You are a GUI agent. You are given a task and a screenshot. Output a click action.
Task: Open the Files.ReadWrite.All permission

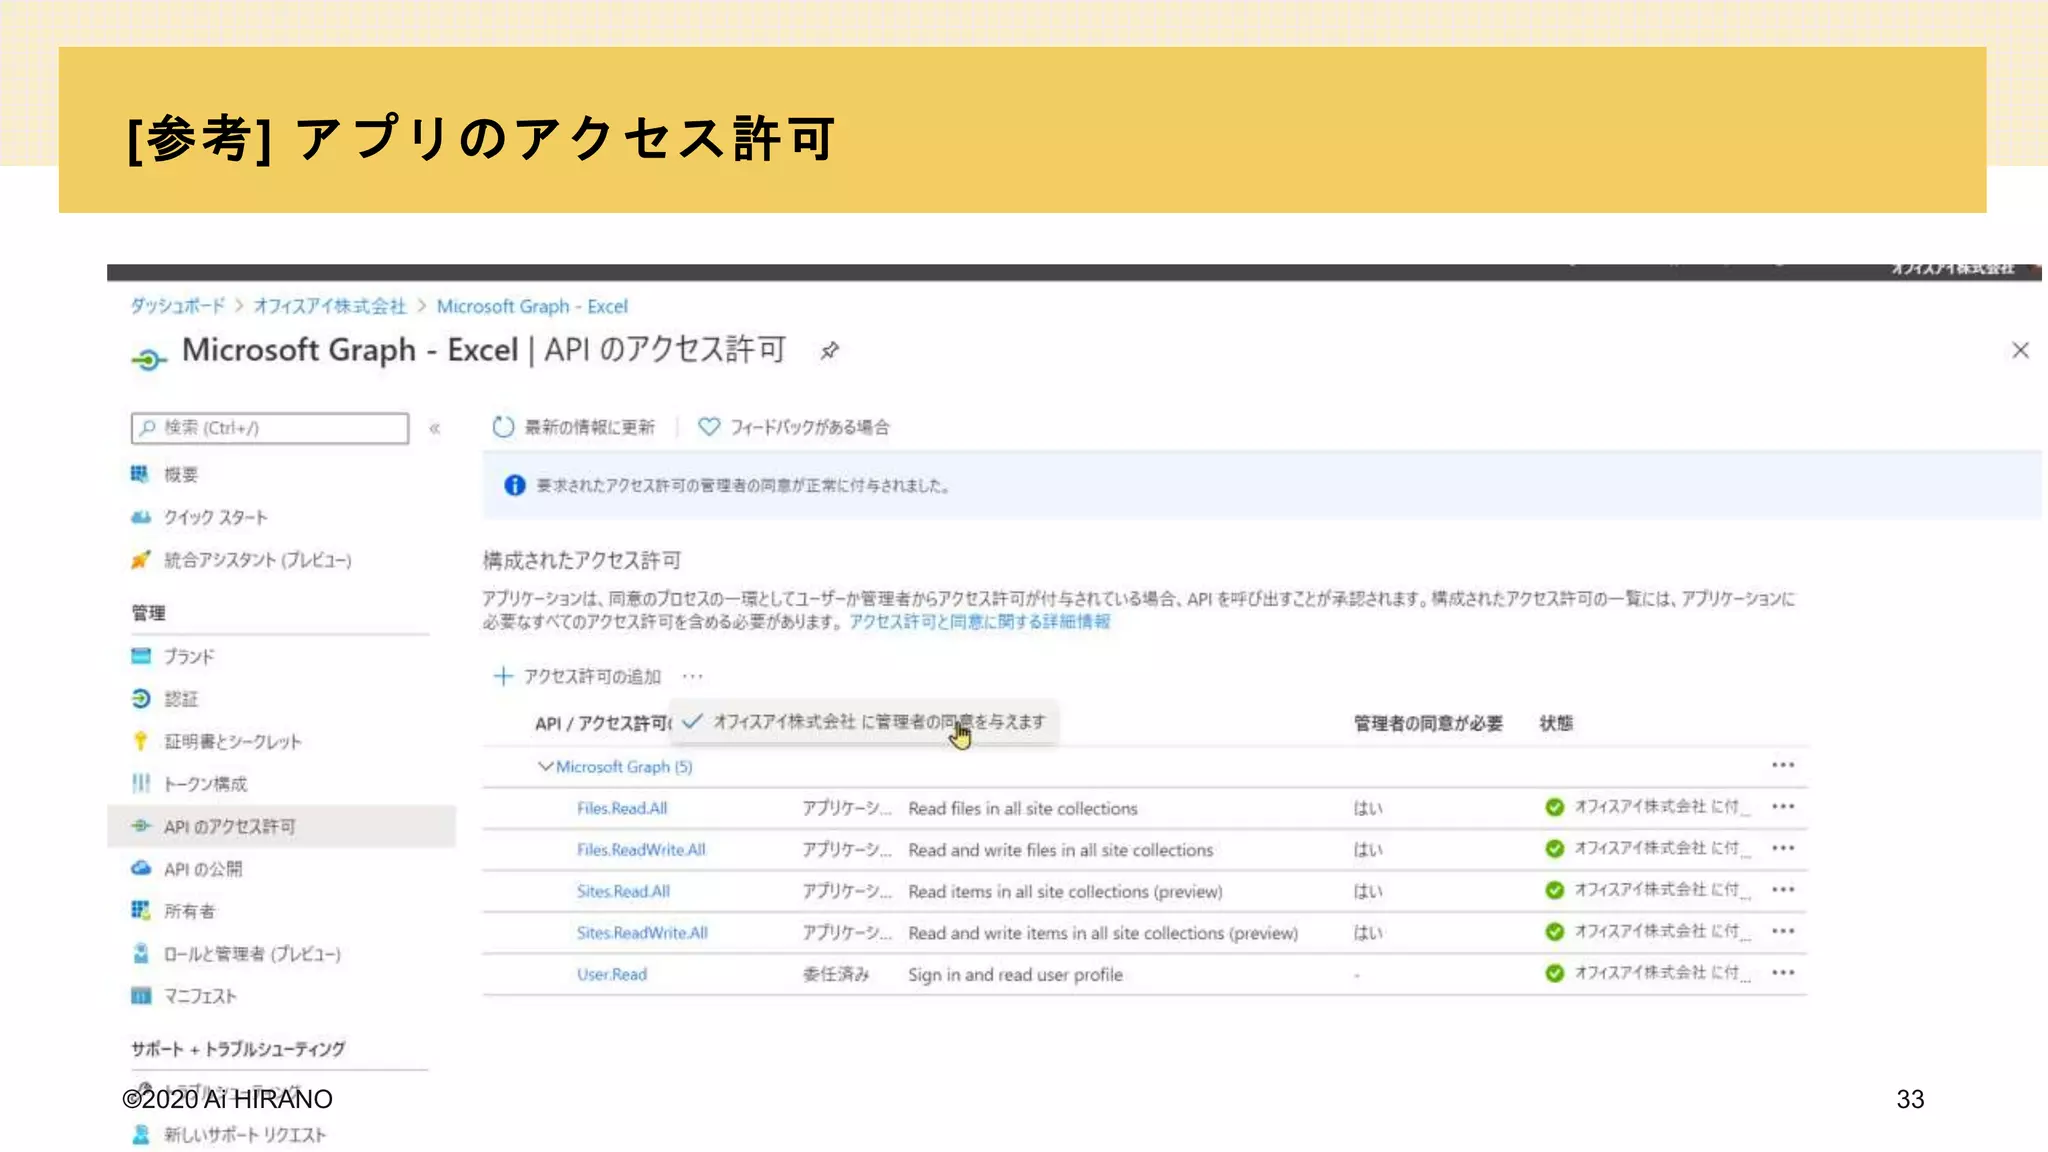point(641,850)
